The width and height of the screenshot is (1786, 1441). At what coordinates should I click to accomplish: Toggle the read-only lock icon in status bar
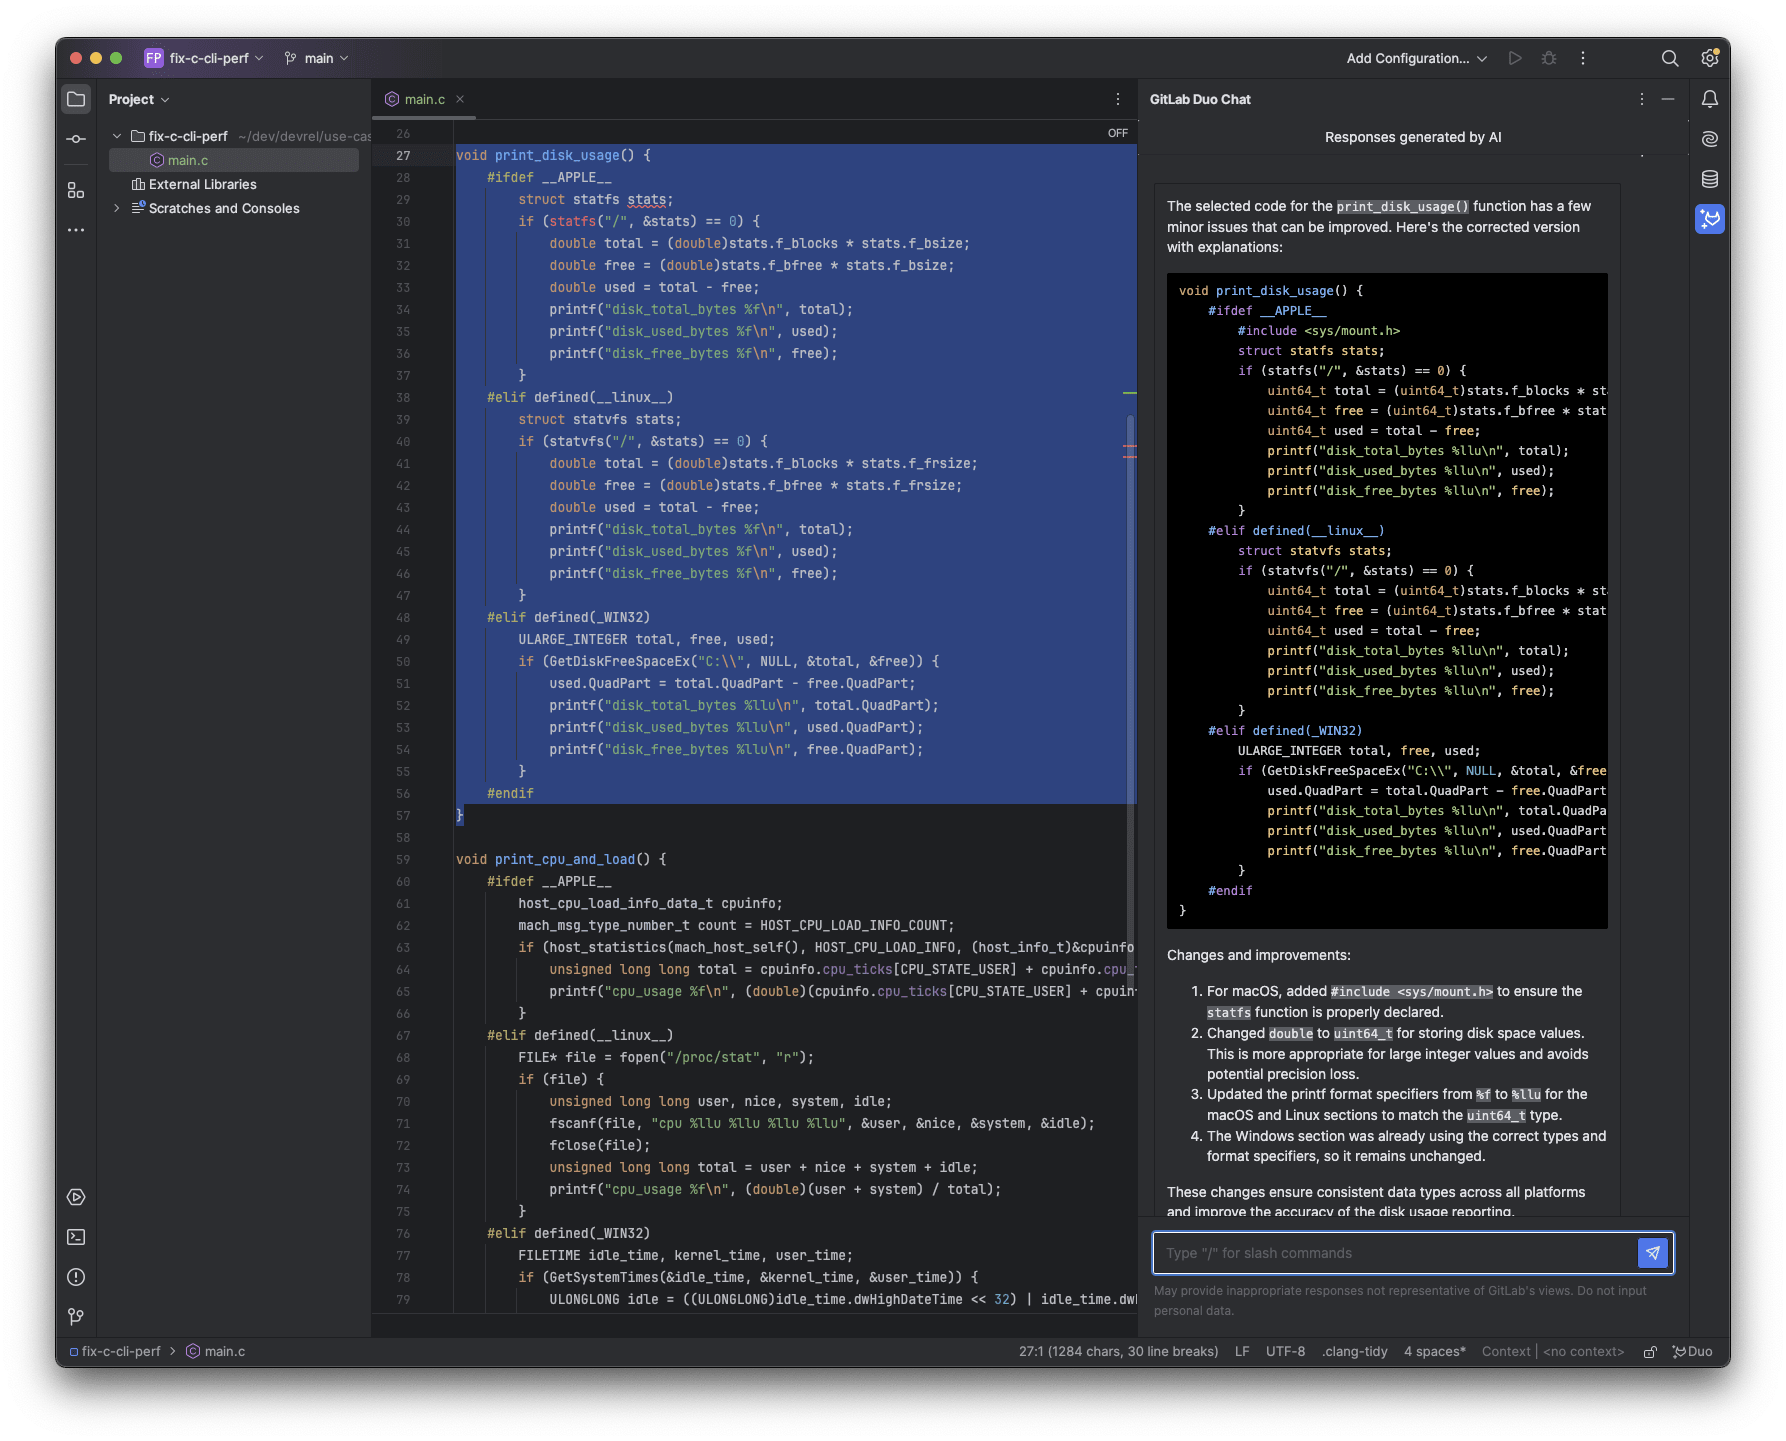(1650, 1352)
